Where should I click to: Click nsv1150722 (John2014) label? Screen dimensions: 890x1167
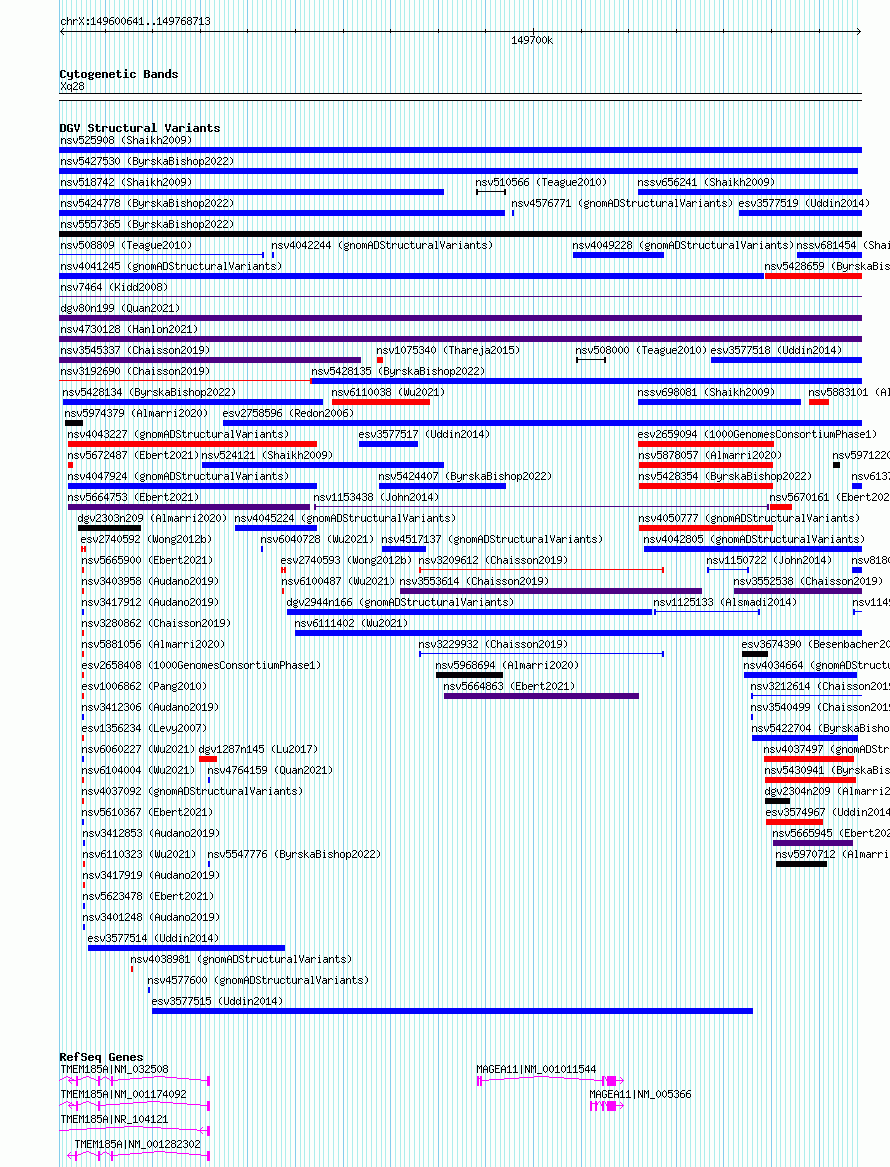[769, 560]
